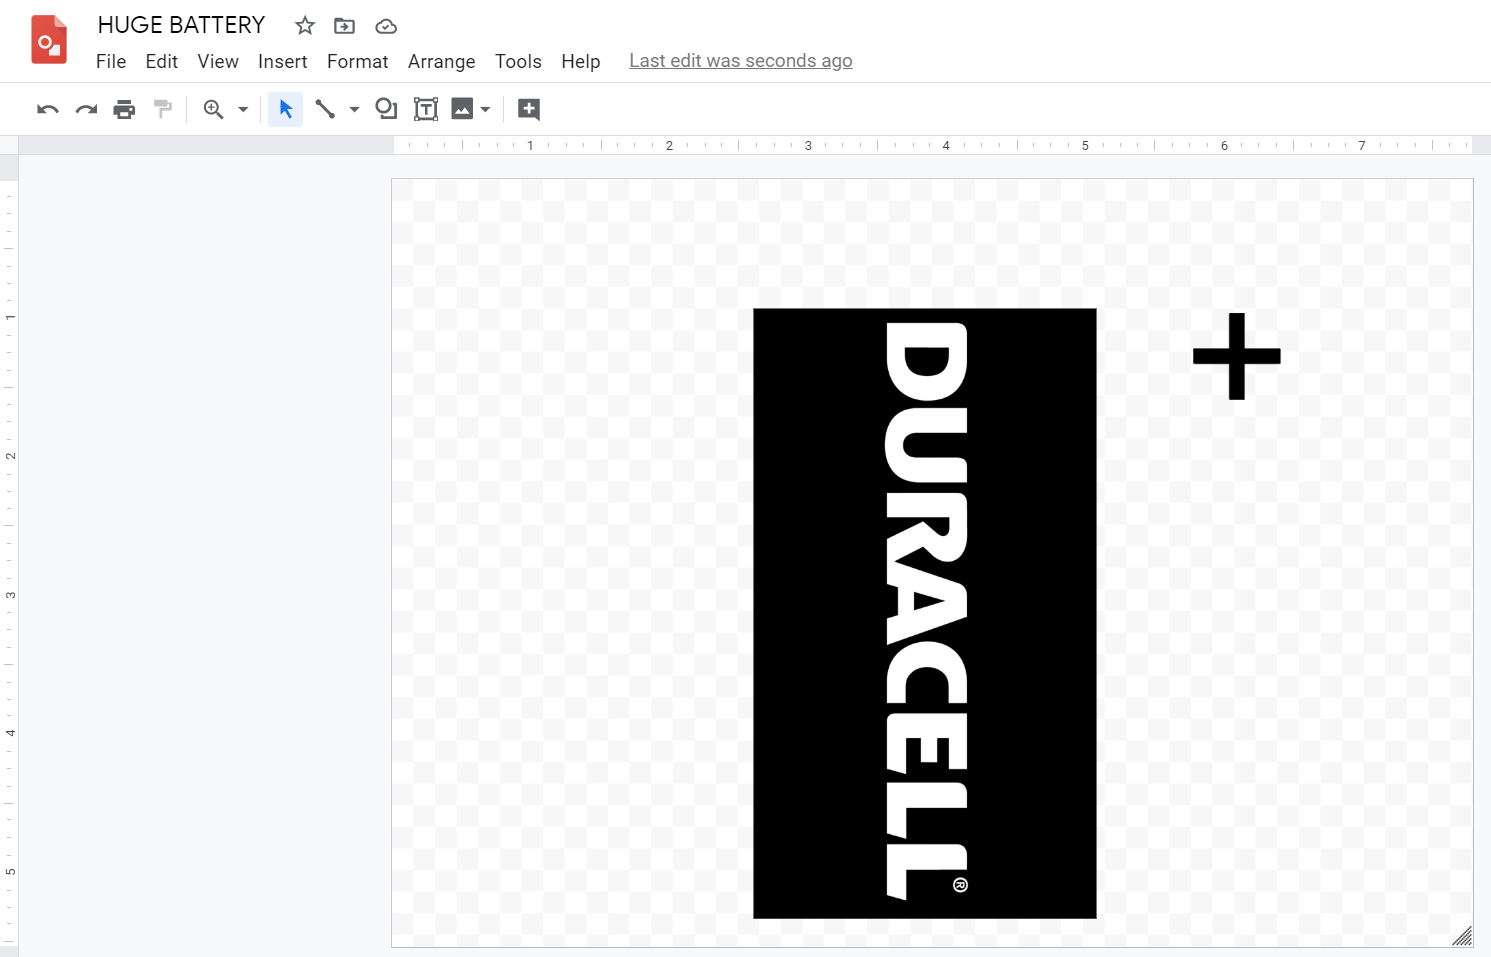
Task: Expand the image source dropdown arrow
Action: pos(485,110)
